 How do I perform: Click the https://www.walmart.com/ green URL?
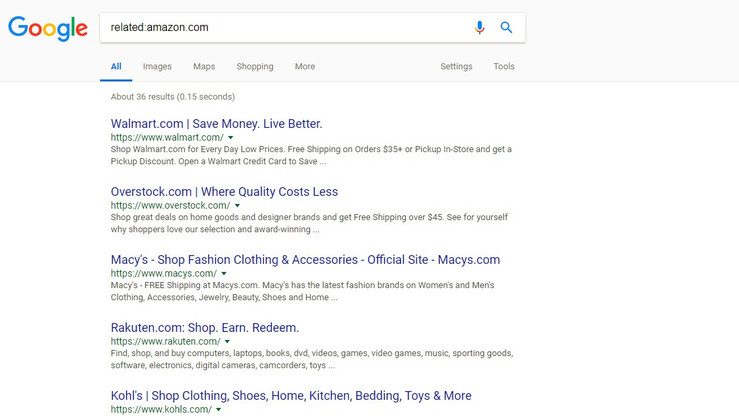click(167, 138)
